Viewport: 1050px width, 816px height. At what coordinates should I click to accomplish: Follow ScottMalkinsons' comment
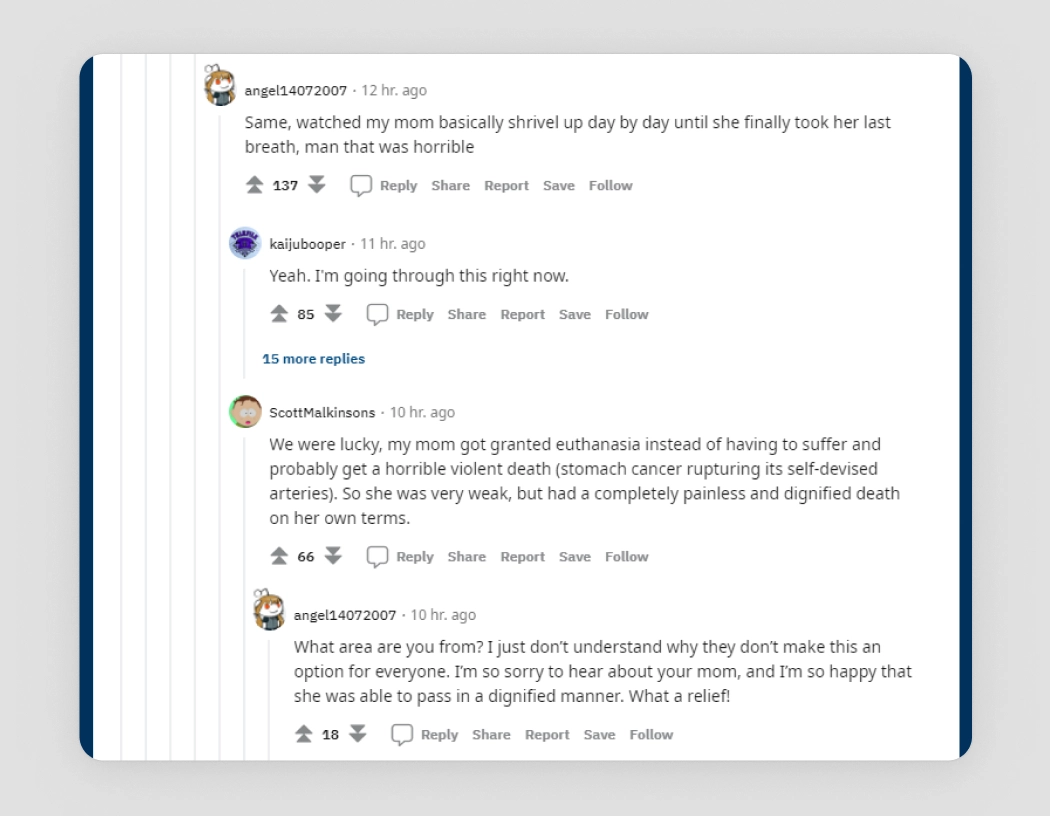coord(626,556)
